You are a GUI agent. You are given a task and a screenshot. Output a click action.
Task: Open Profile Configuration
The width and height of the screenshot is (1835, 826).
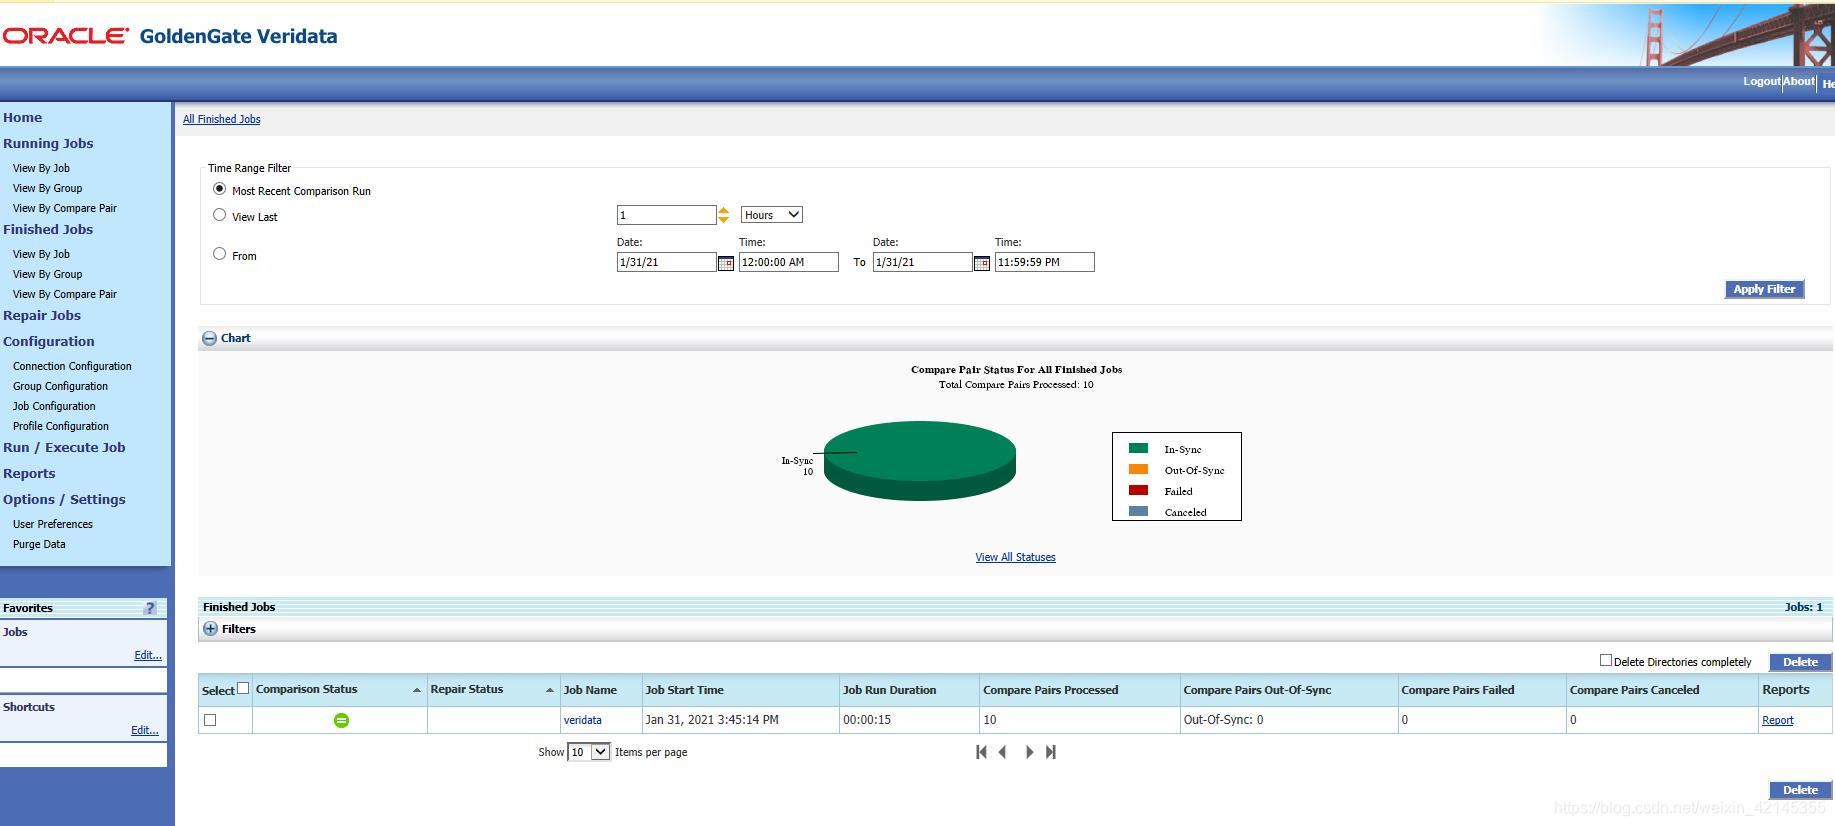click(61, 426)
